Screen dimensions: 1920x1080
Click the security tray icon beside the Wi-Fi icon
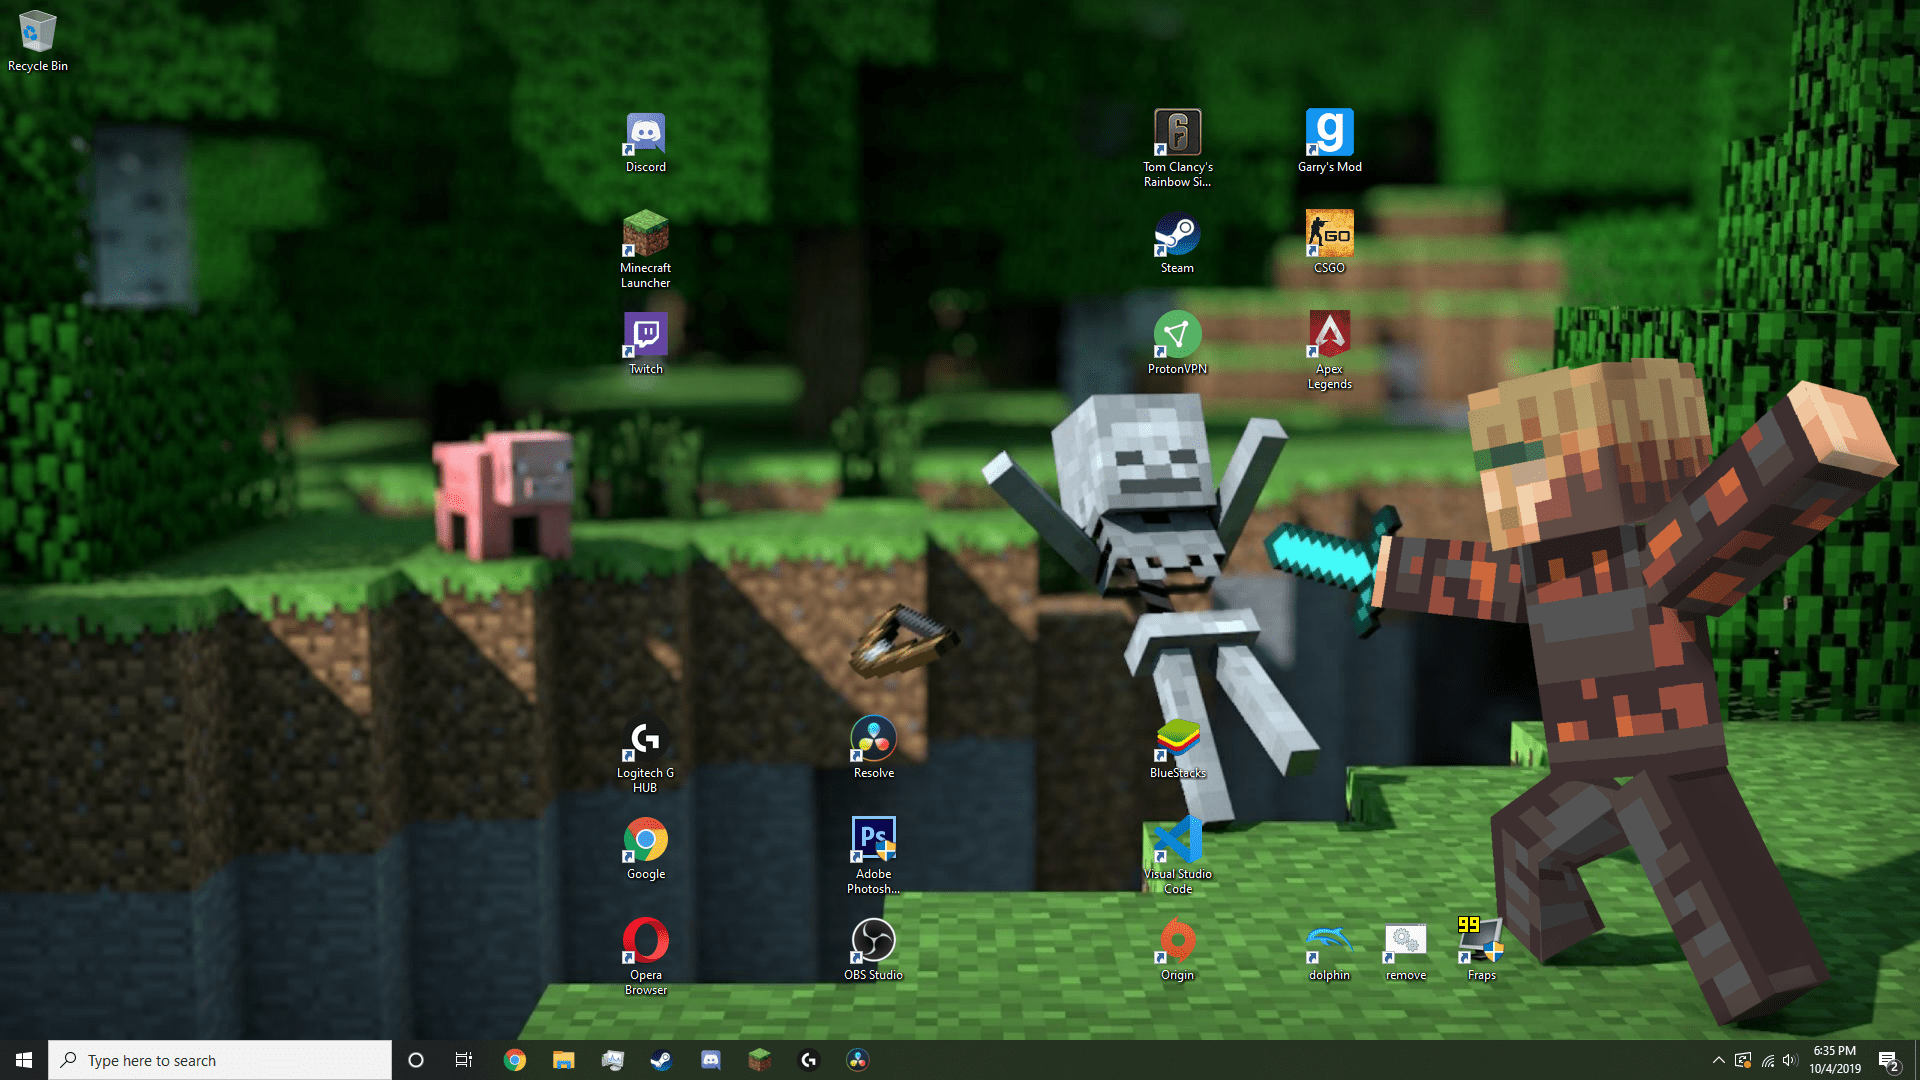pos(1743,1060)
